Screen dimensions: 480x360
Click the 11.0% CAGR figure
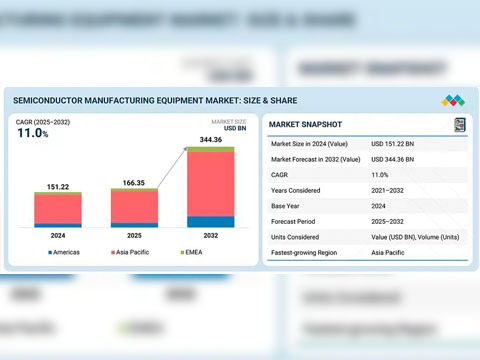pos(33,133)
